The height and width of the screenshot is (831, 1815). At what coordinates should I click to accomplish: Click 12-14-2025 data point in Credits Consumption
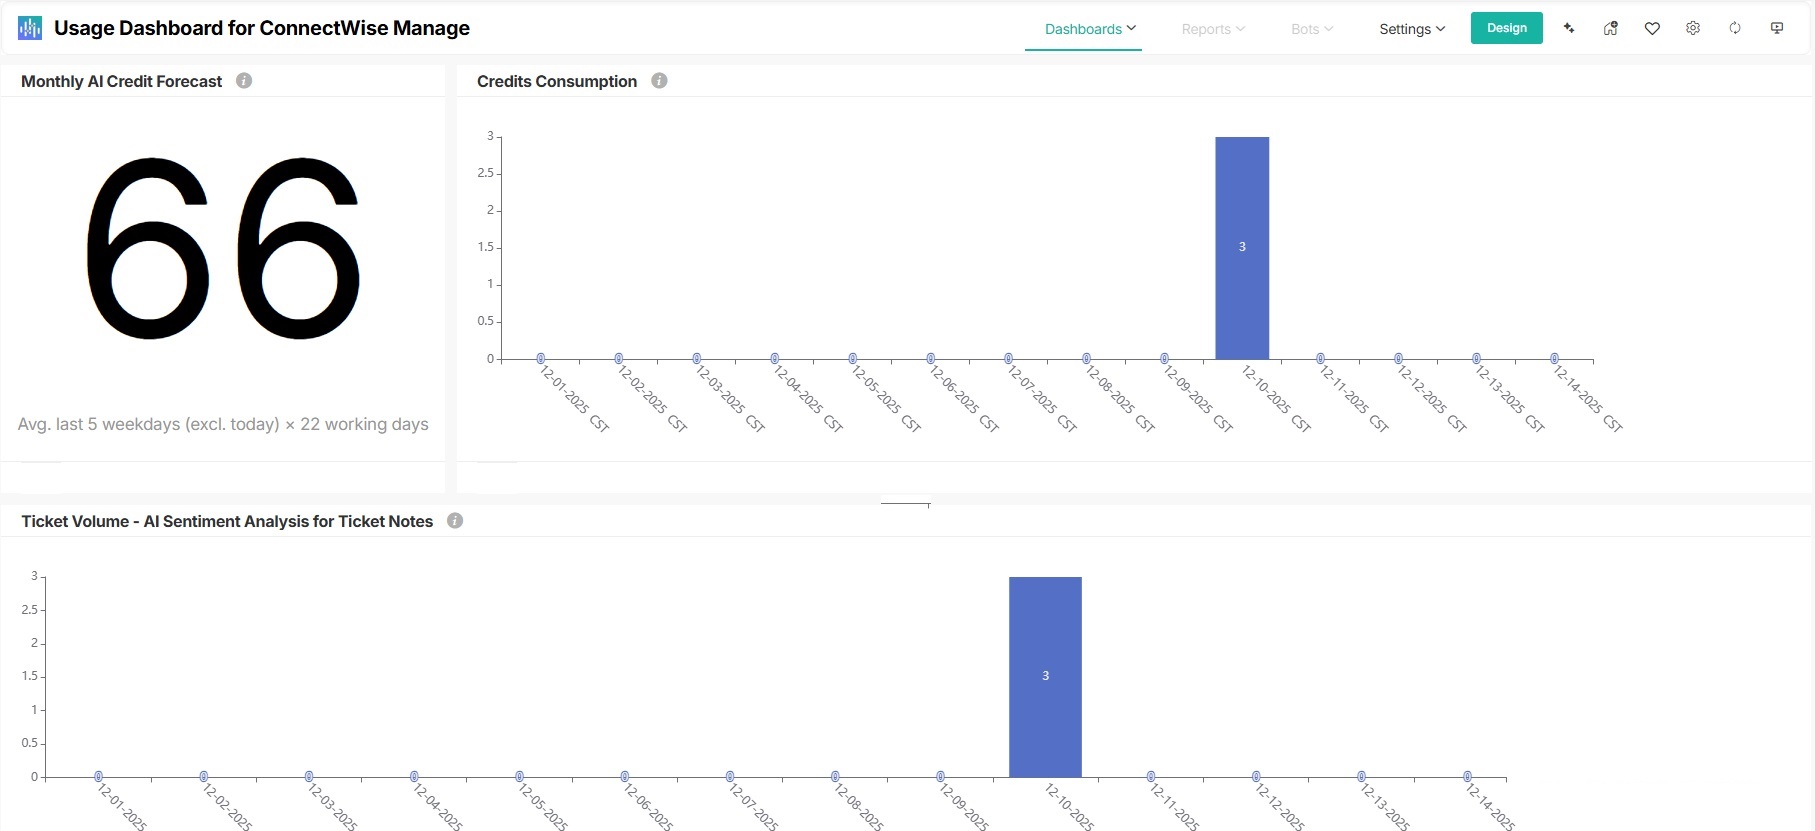pyautogui.click(x=1554, y=358)
